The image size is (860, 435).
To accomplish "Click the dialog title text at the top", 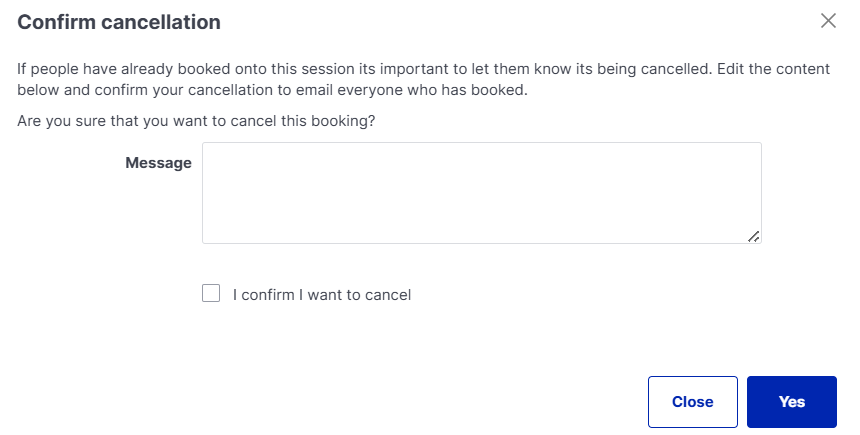I will 119,21.
